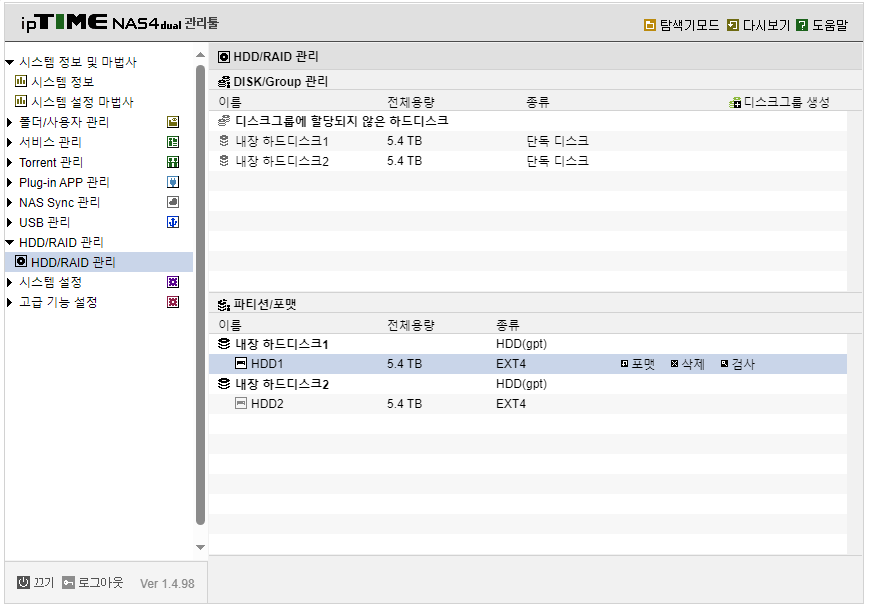The height and width of the screenshot is (604, 869).
Task: Click the 도움말 help icon
Action: click(801, 25)
